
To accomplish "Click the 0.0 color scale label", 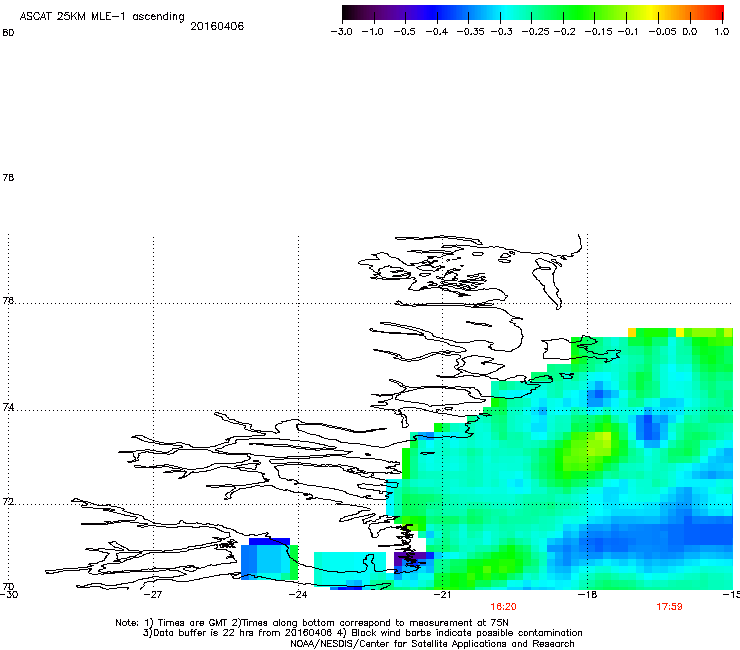I will coord(690,32).
